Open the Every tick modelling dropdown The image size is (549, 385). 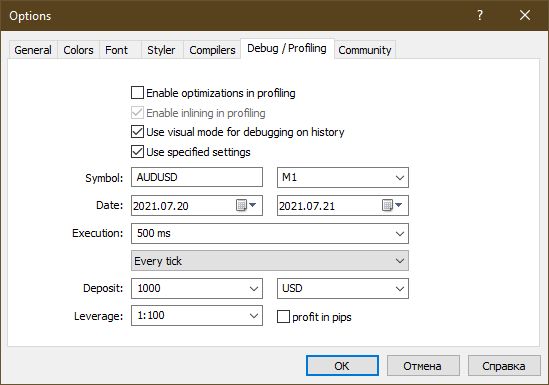[270, 261]
